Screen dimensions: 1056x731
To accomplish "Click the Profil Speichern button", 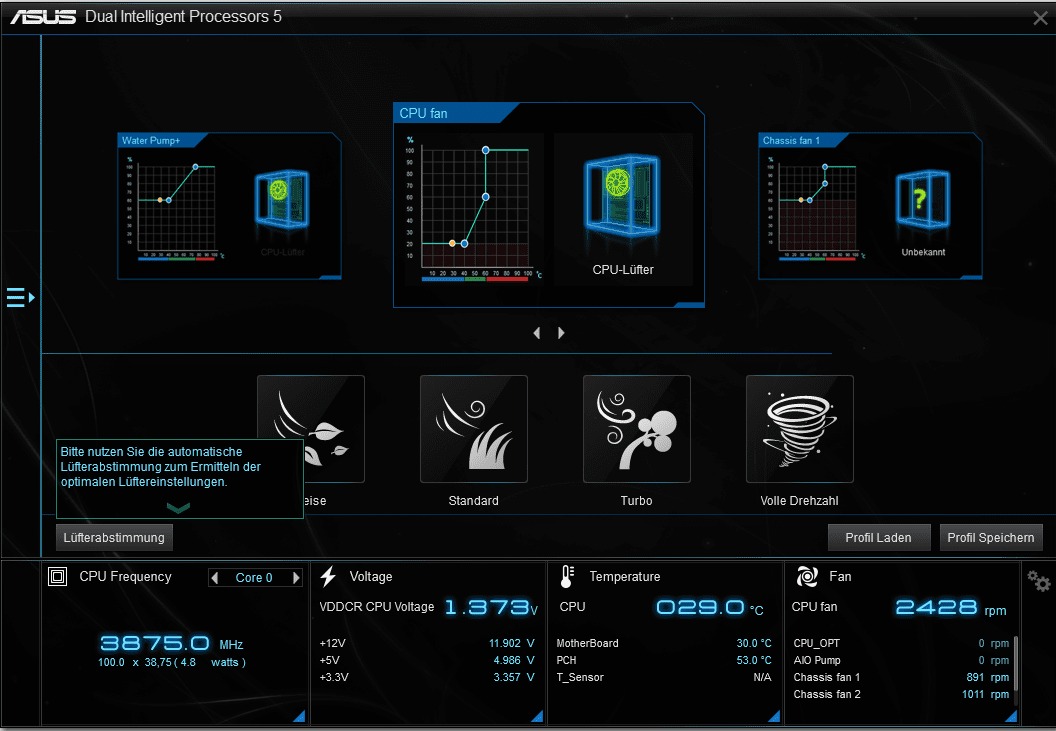I will 991,538.
